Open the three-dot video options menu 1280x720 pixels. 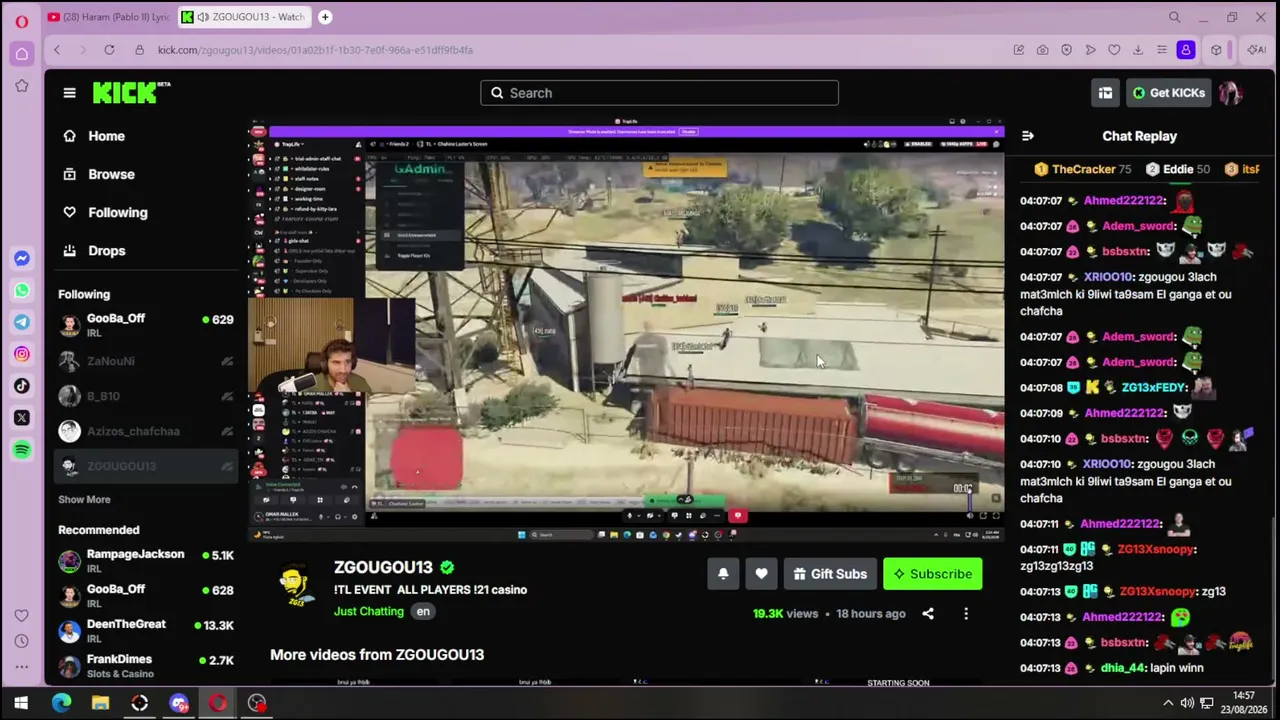click(x=966, y=614)
